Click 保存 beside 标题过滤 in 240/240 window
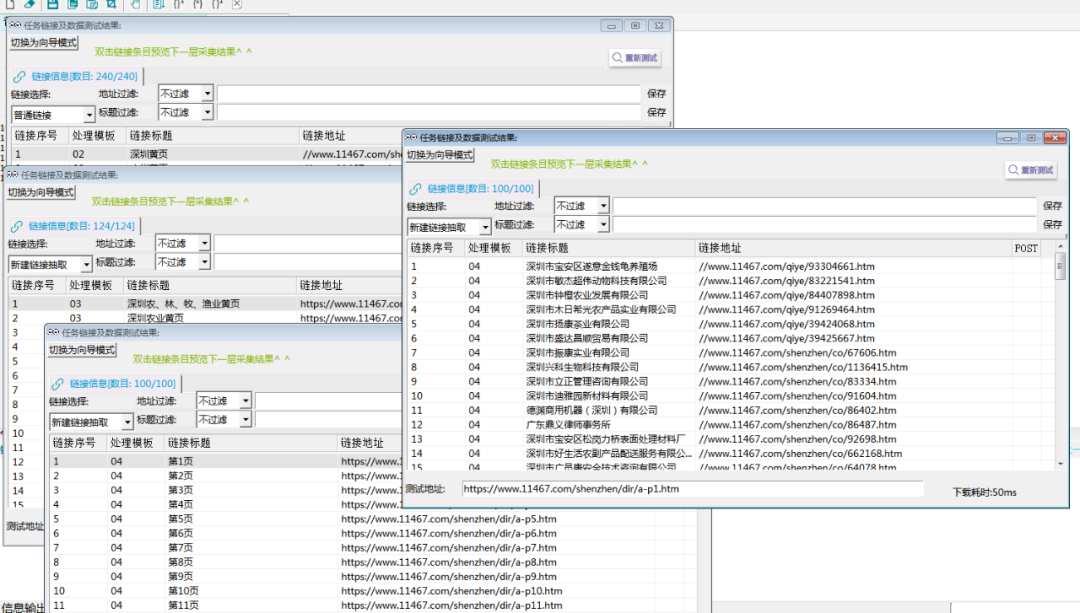1080x613 pixels. (656, 112)
